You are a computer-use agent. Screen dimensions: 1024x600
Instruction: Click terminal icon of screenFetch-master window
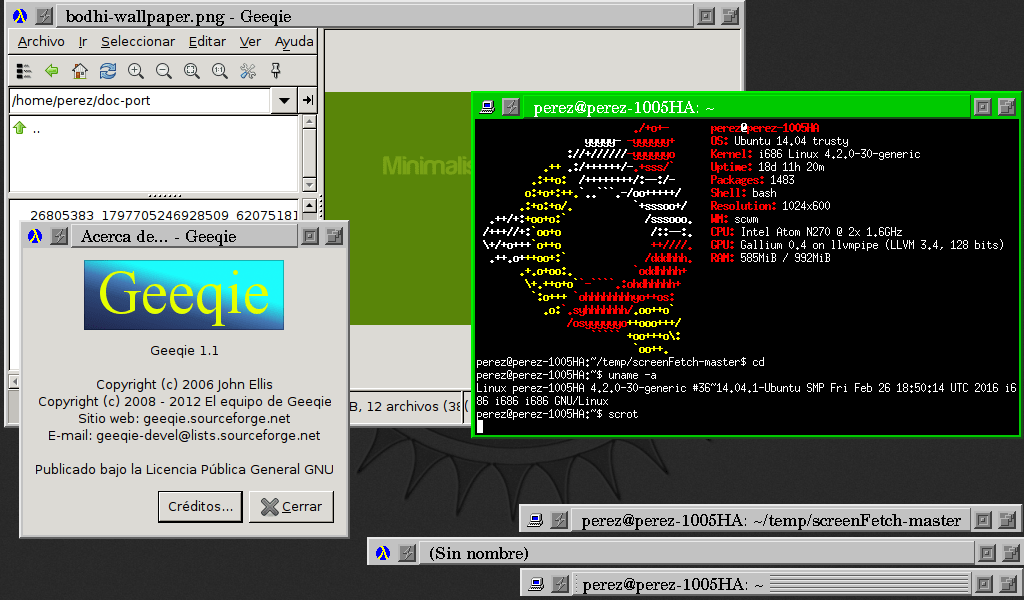click(535, 520)
